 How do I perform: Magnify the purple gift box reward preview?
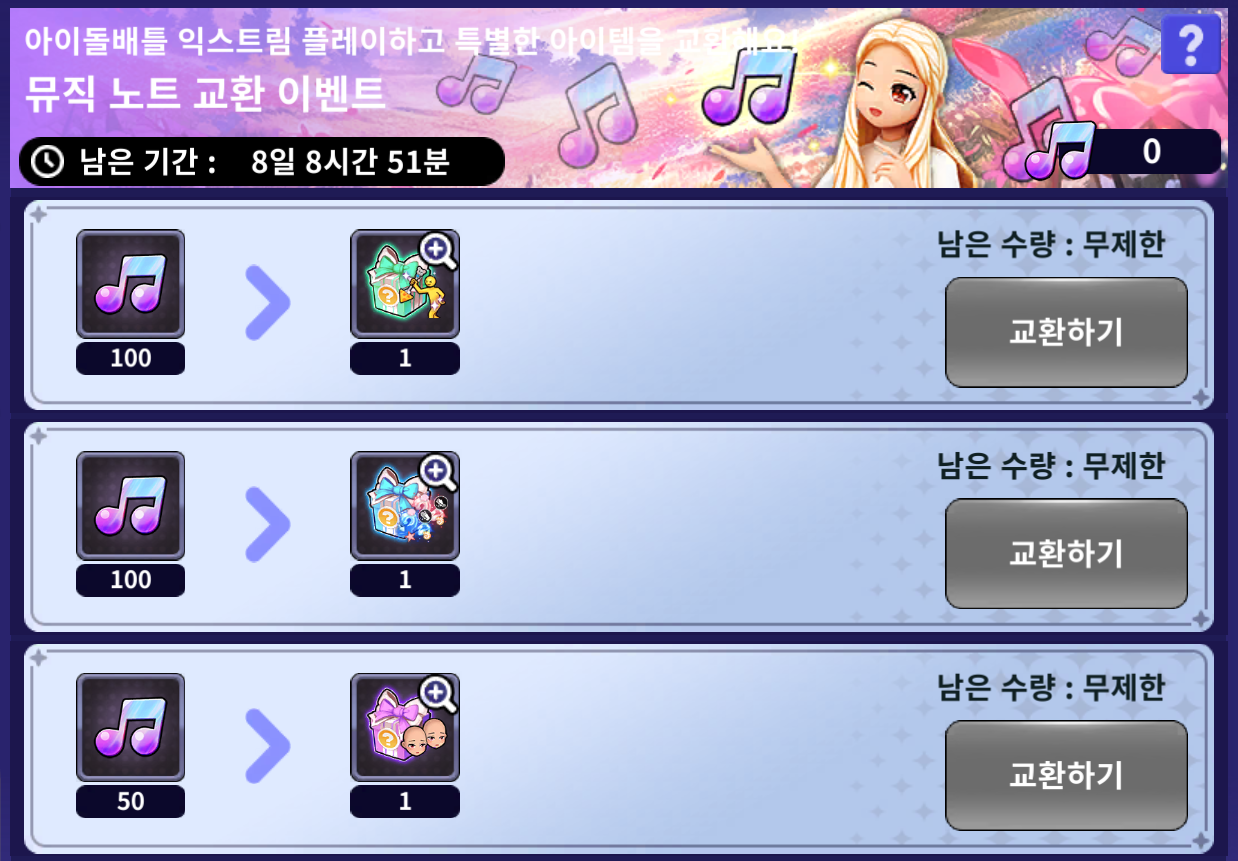tap(437, 694)
